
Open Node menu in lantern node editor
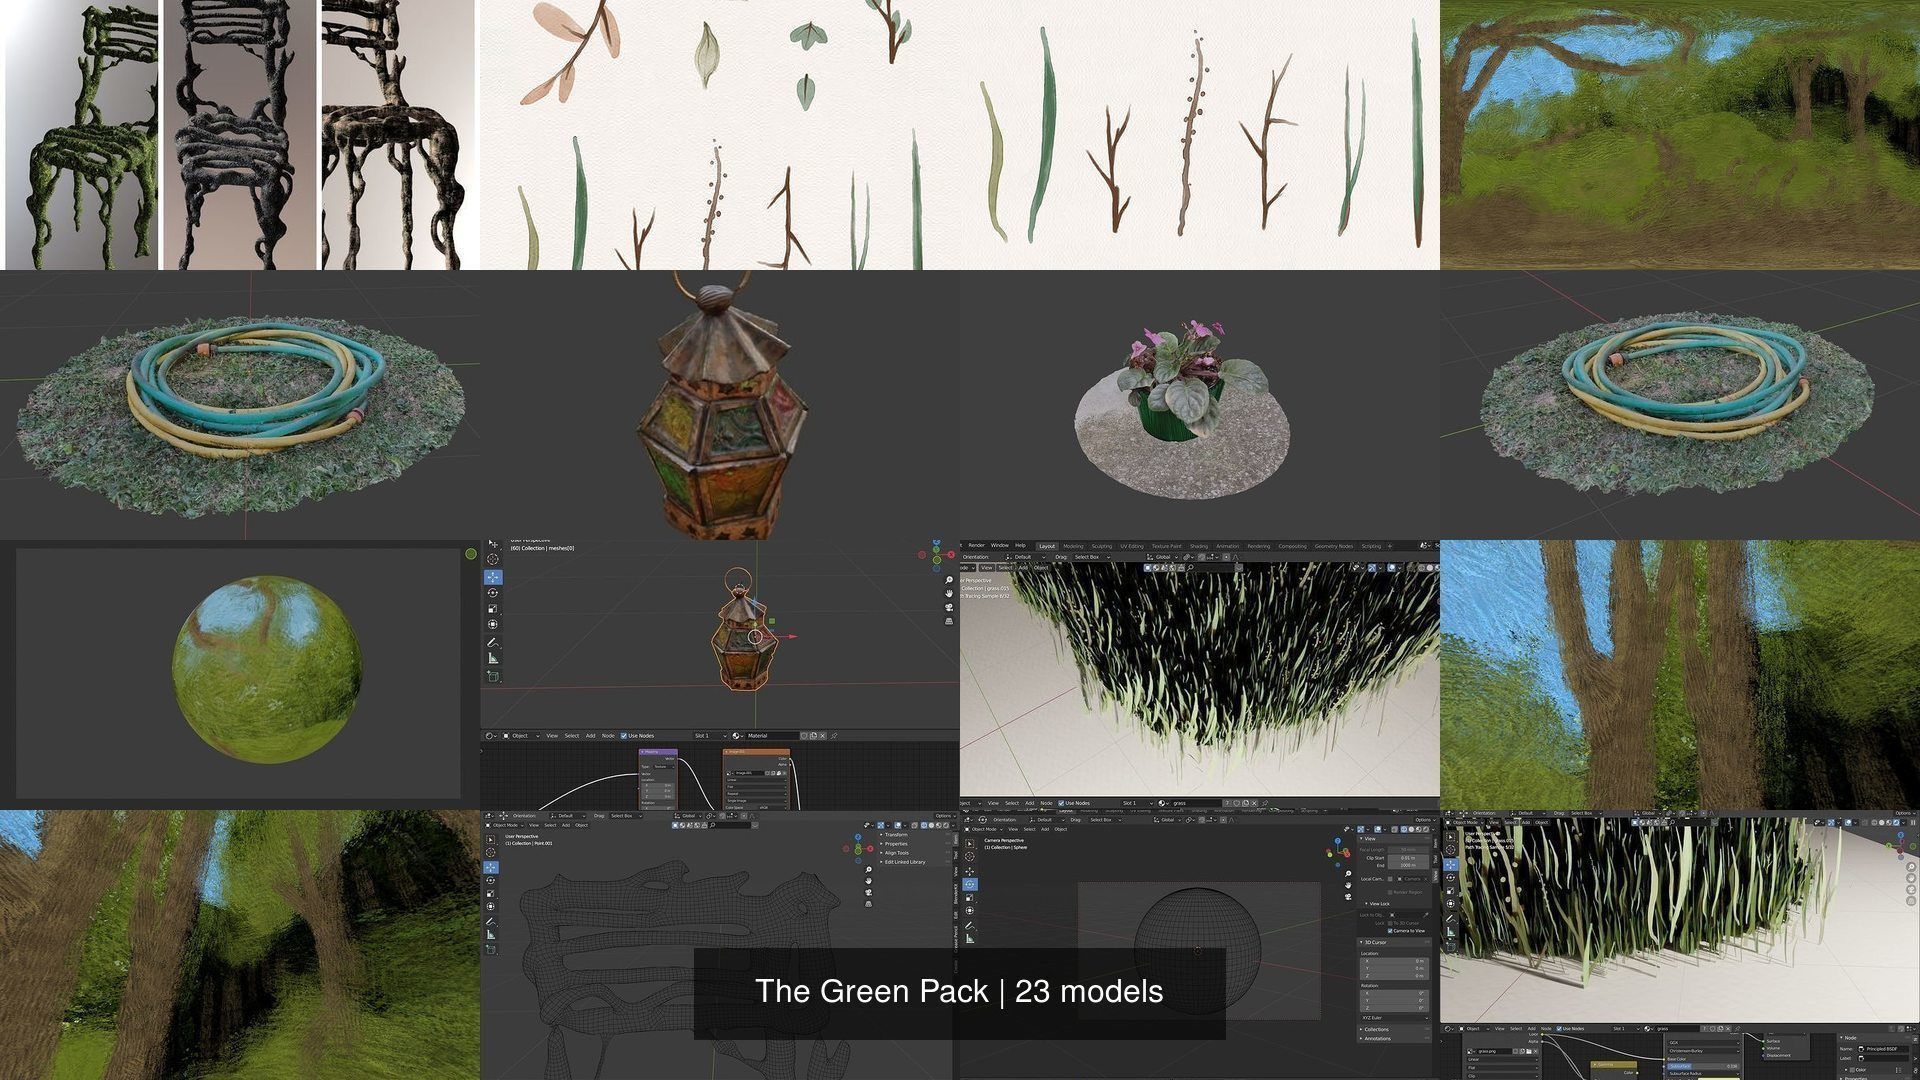(608, 736)
